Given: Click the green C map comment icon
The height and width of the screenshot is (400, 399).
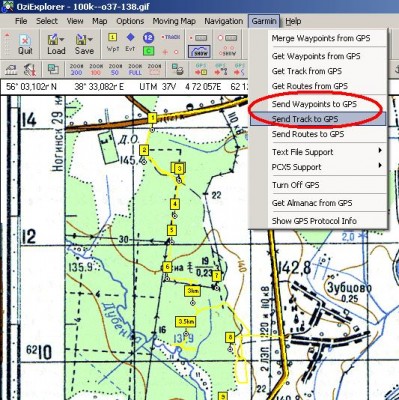Looking at the screenshot, I should (148, 51).
